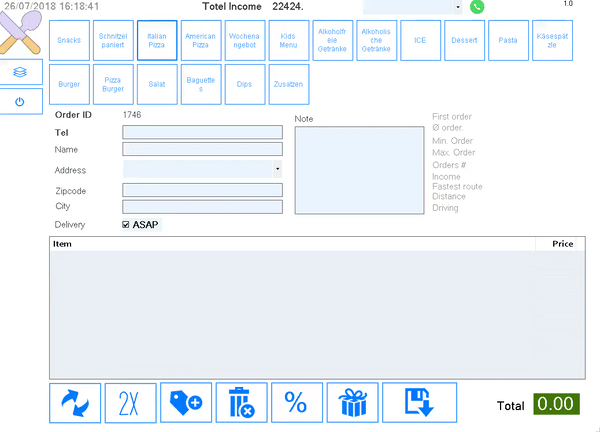Click the refresh arrows icon button

click(x=75, y=403)
